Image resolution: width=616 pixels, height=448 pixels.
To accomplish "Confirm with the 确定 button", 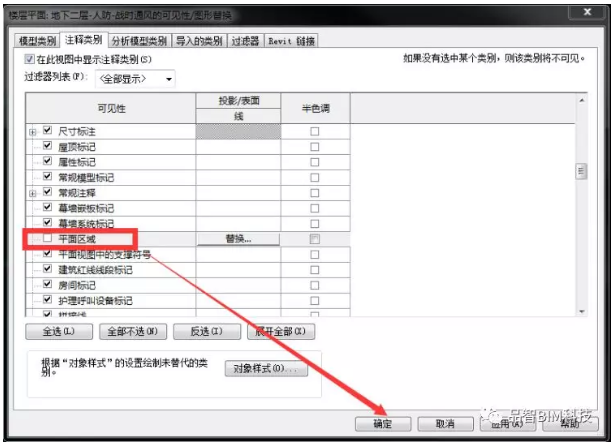I will (x=381, y=424).
